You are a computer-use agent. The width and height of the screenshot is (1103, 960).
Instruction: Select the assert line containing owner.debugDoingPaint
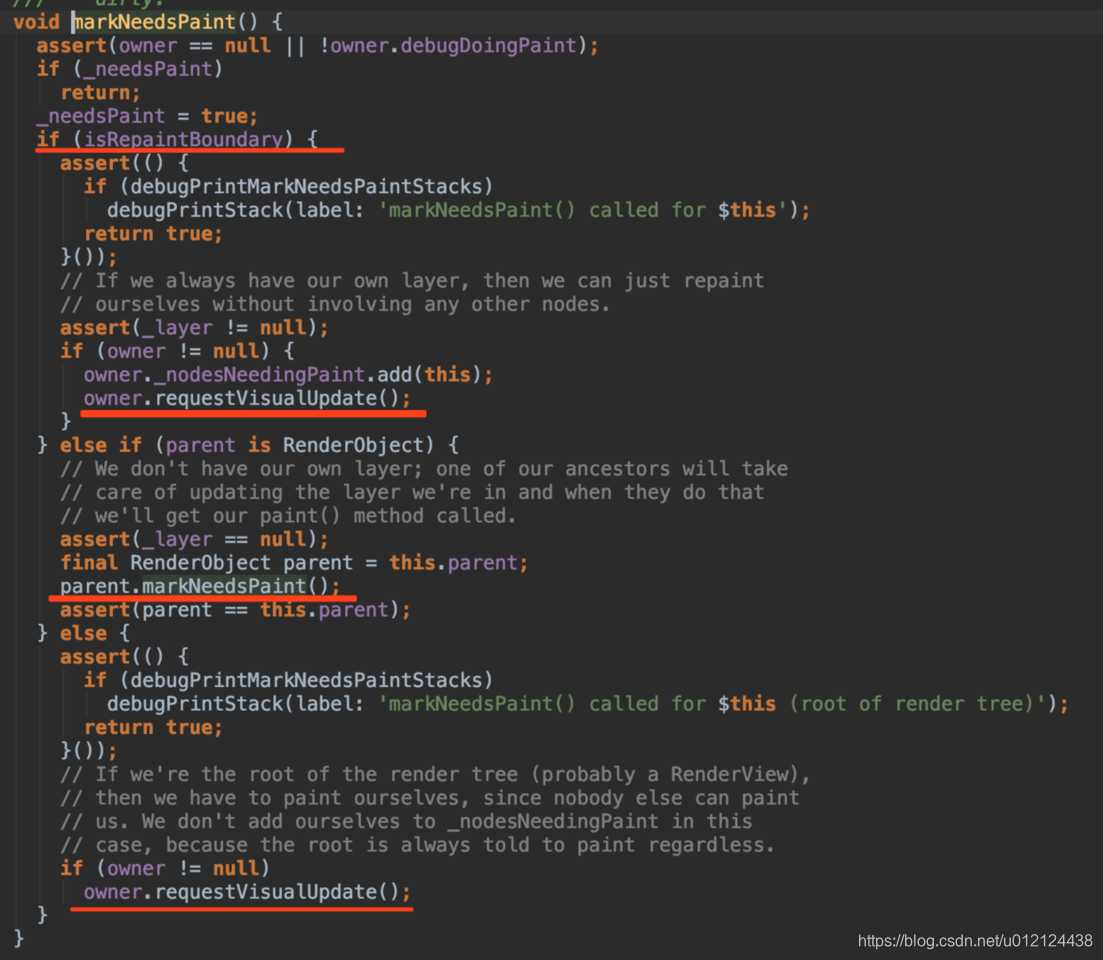(317, 46)
